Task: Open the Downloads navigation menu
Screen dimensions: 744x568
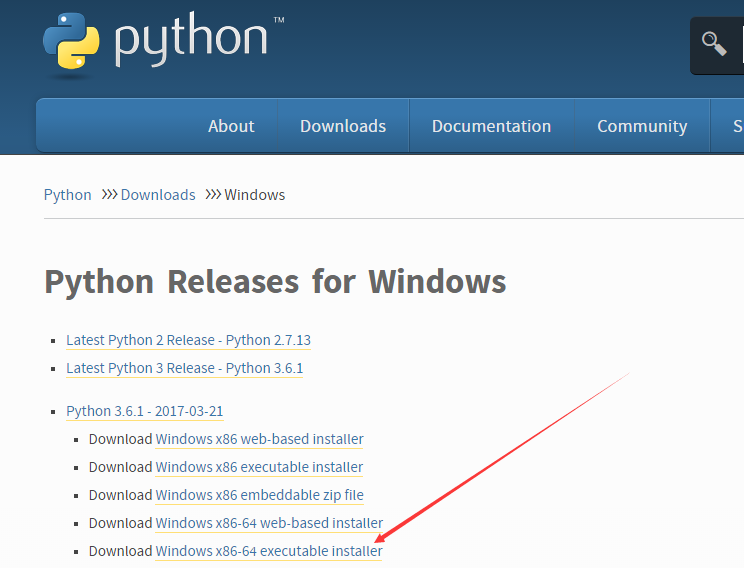Action: click(343, 126)
